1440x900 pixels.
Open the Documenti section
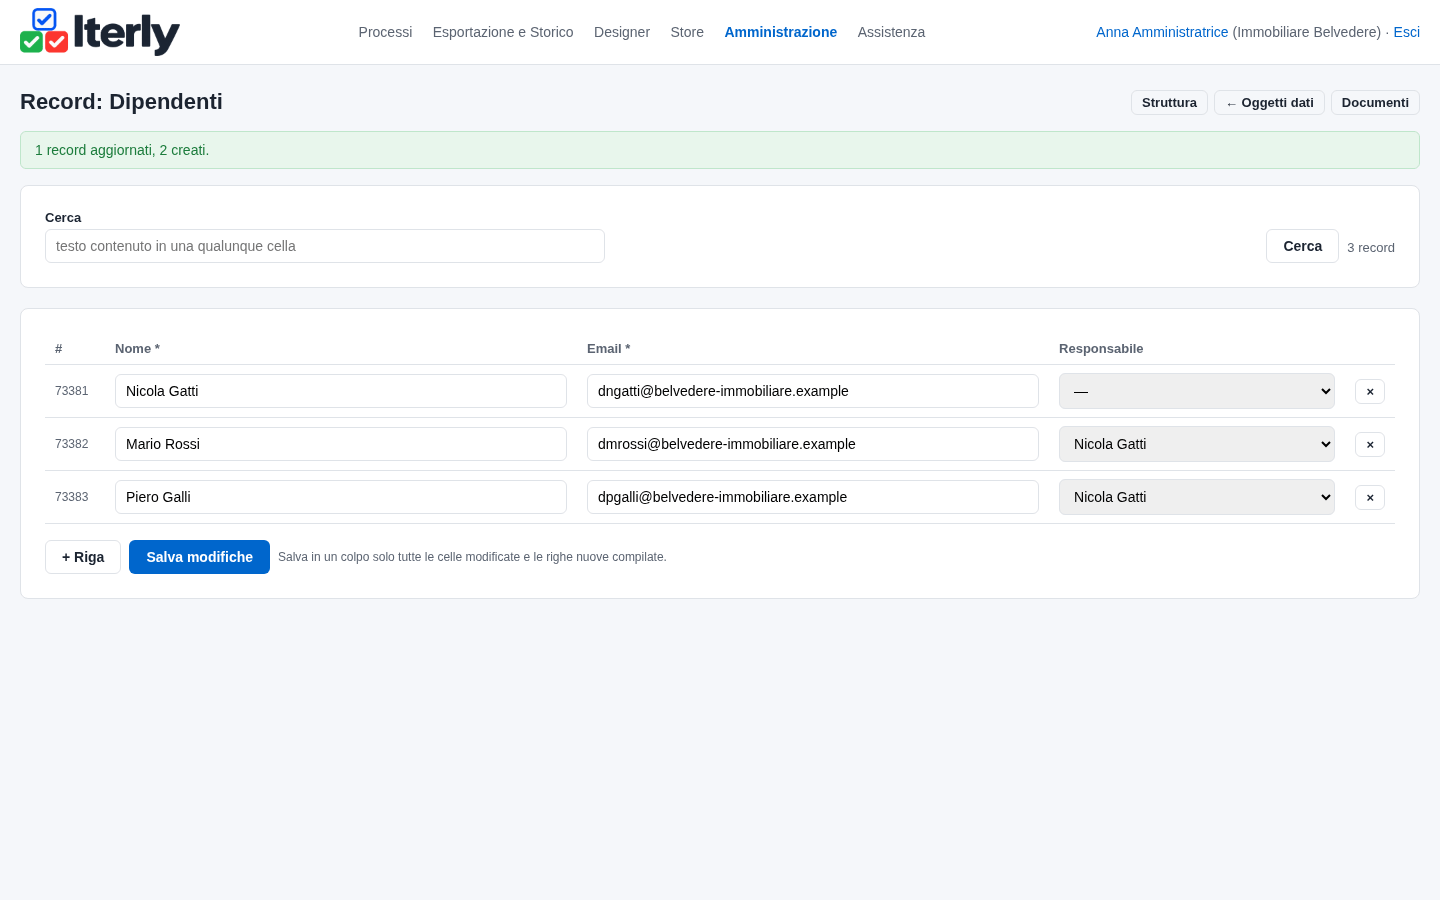(x=1375, y=103)
